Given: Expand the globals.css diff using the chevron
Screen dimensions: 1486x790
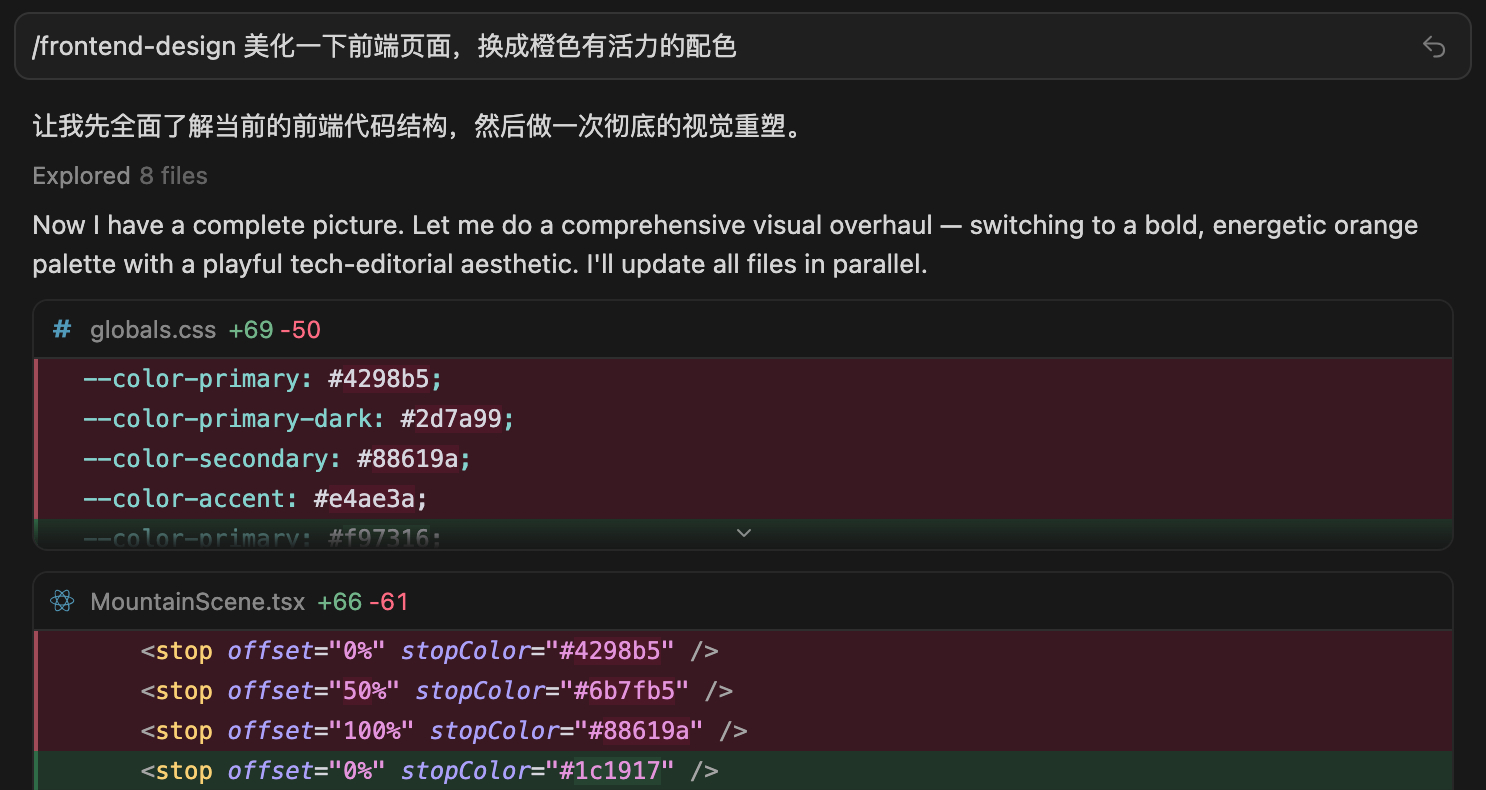Looking at the screenshot, I should click(x=743, y=534).
